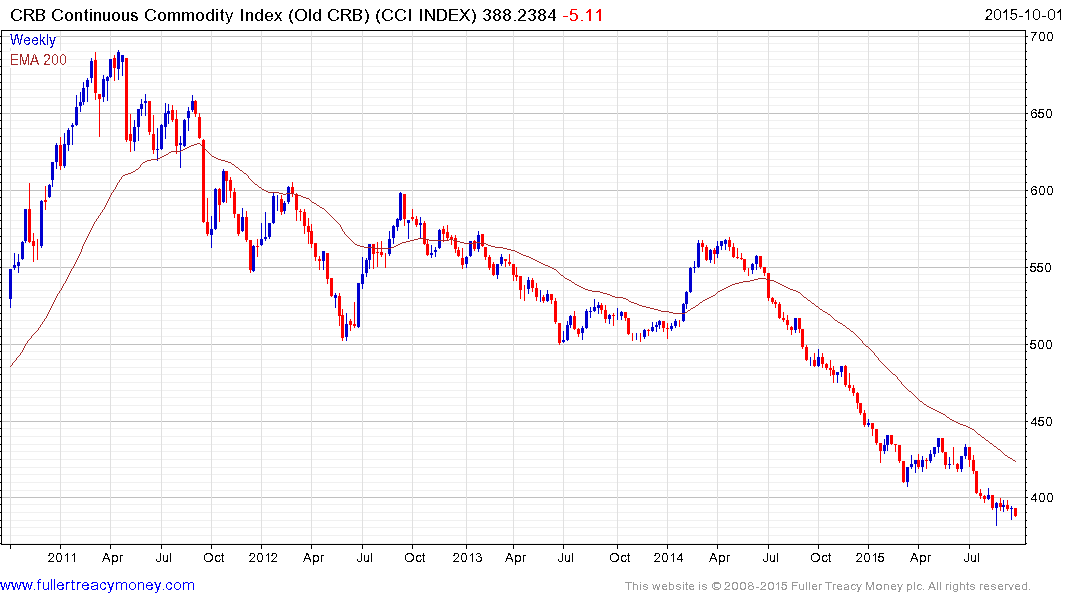Select the chart title 'CRB Continuous Commodity Index'
The width and height of the screenshot is (1075, 600).
(x=146, y=15)
